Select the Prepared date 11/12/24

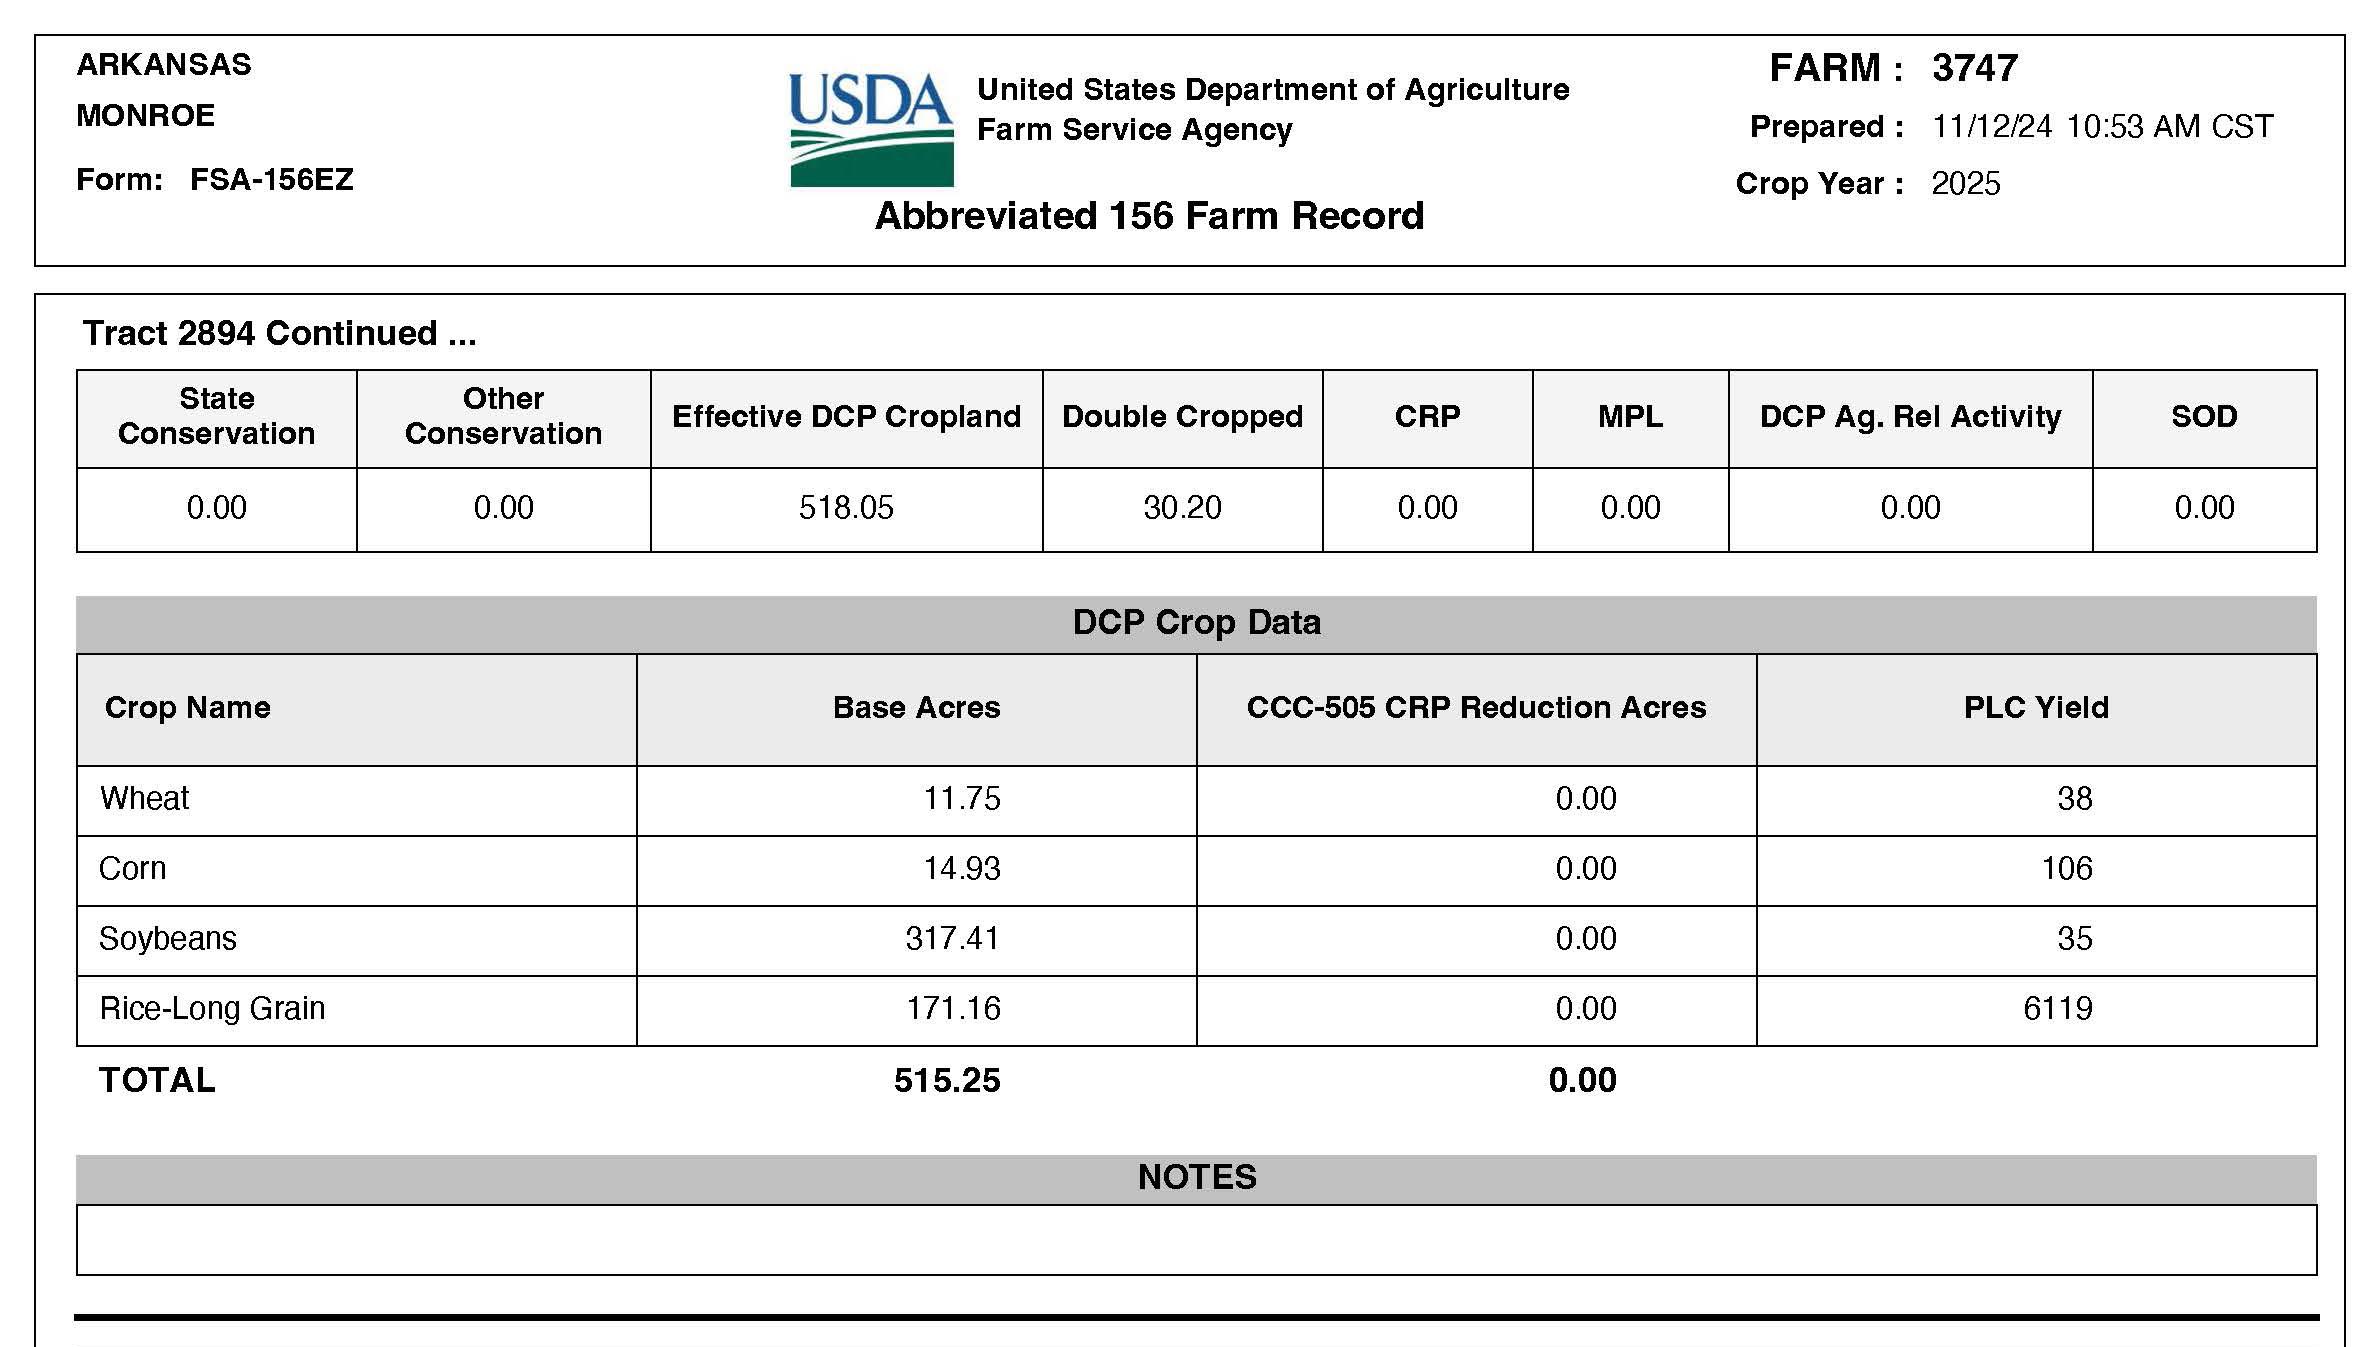pos(1991,127)
